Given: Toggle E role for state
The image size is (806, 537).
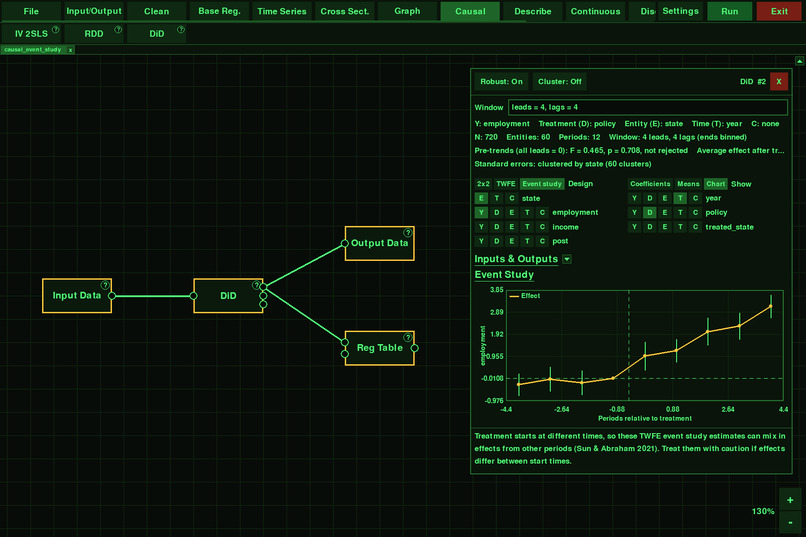Looking at the screenshot, I should coord(481,198).
